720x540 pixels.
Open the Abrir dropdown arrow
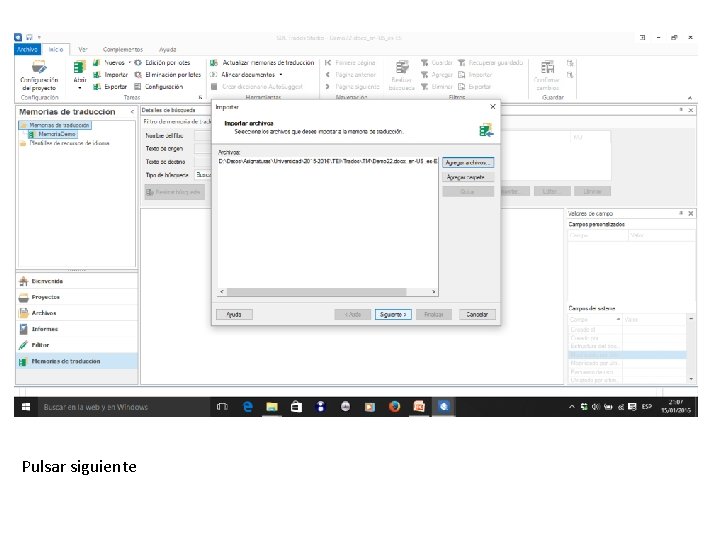[x=80, y=88]
